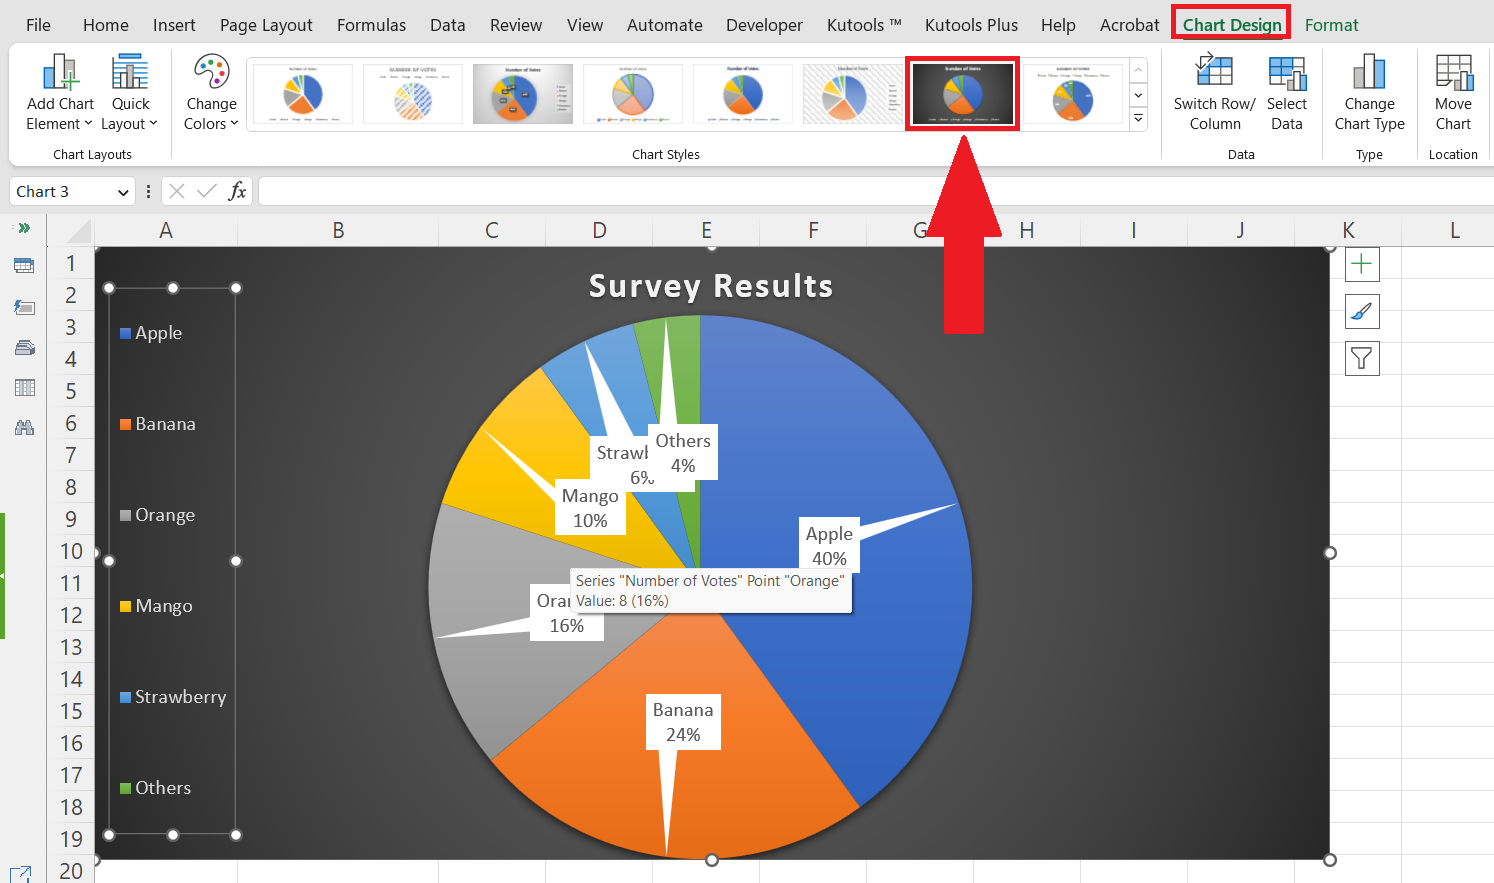This screenshot has width=1494, height=883.
Task: Switch to the Format tab
Action: coord(1331,25)
